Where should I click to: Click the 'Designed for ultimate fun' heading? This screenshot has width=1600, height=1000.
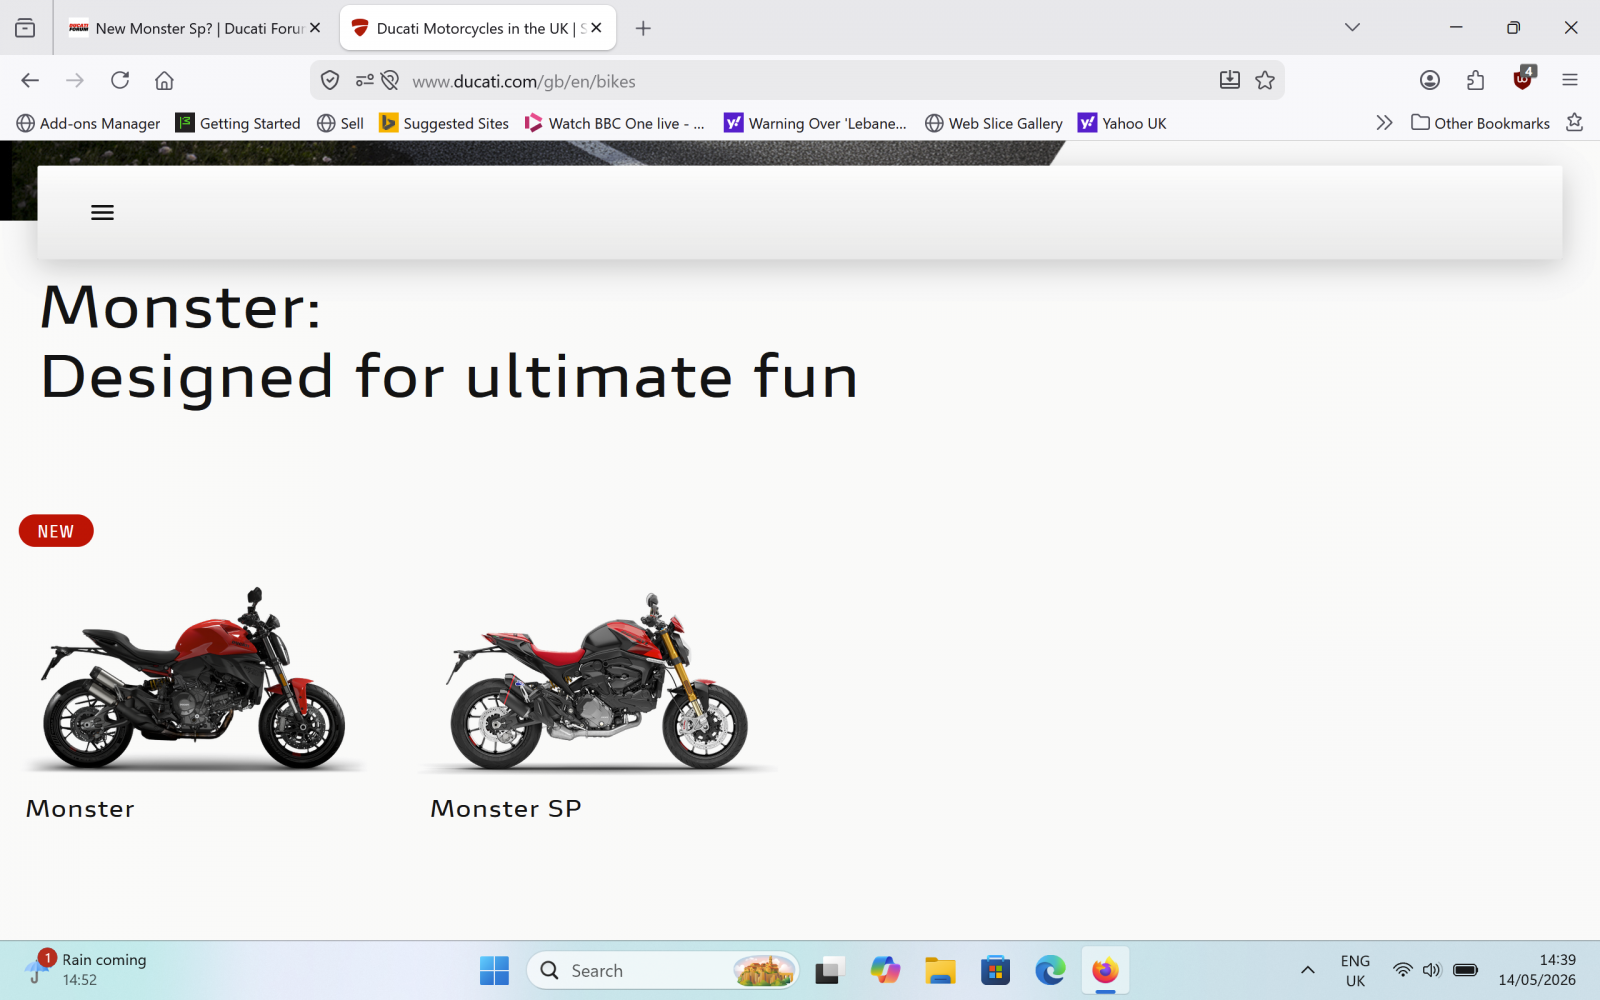pos(449,377)
